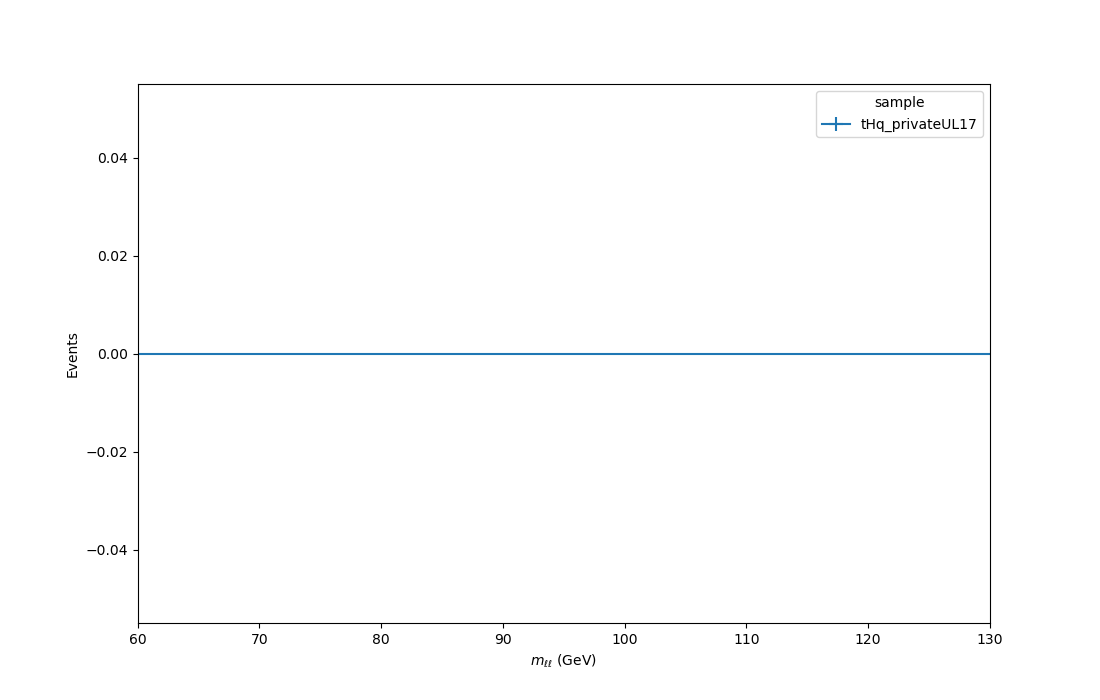
Task: Click the legend title 'sample'
Action: click(x=899, y=102)
